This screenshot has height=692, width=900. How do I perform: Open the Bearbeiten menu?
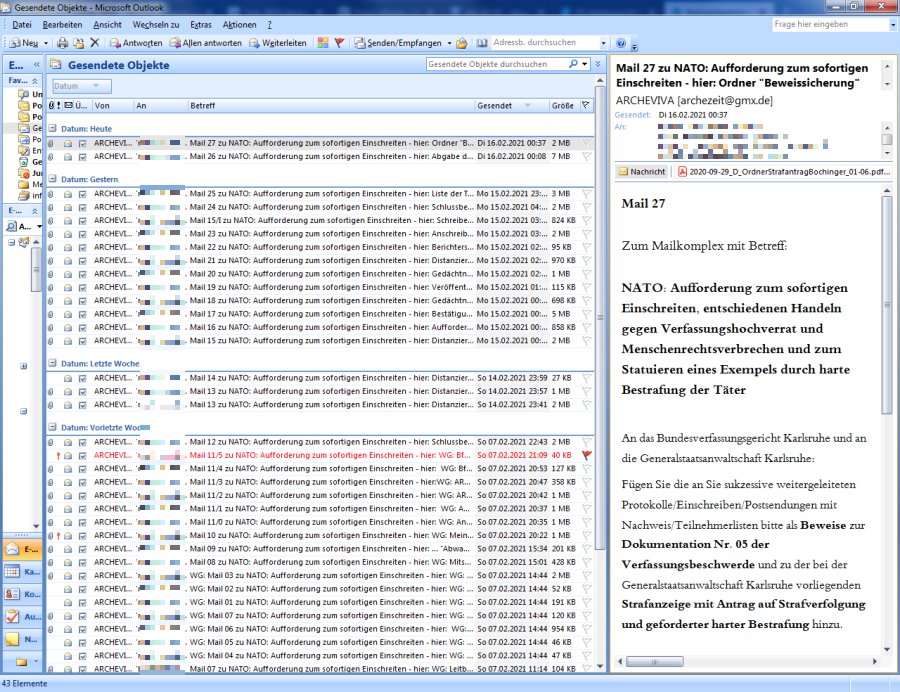62,25
